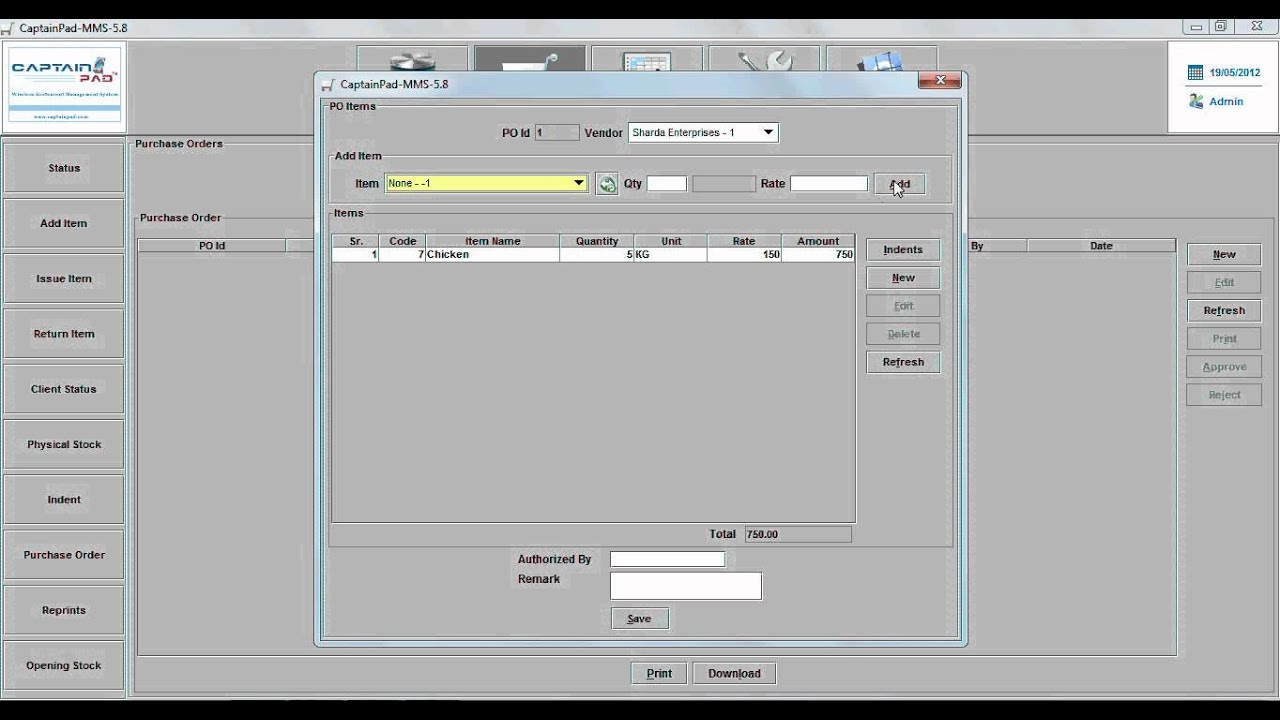Click the Rate column header
Viewport: 1280px width, 720px height.
744,241
